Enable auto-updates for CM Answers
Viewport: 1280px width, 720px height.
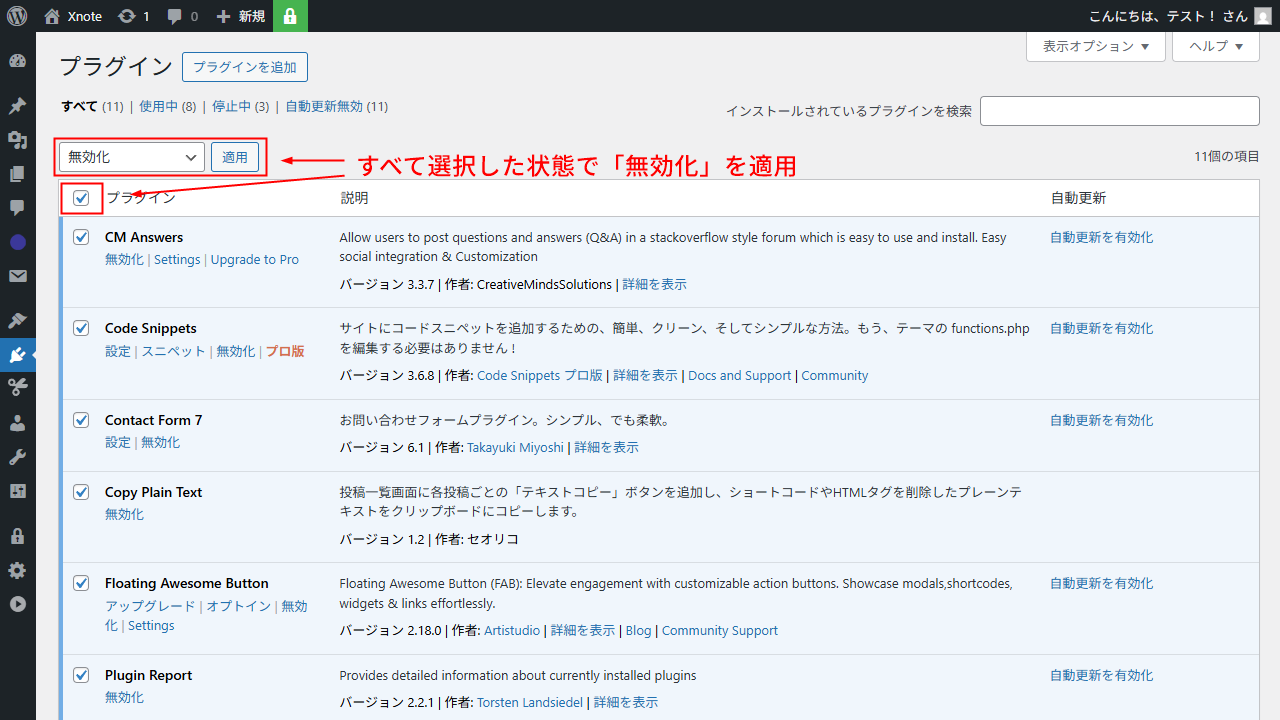1101,237
